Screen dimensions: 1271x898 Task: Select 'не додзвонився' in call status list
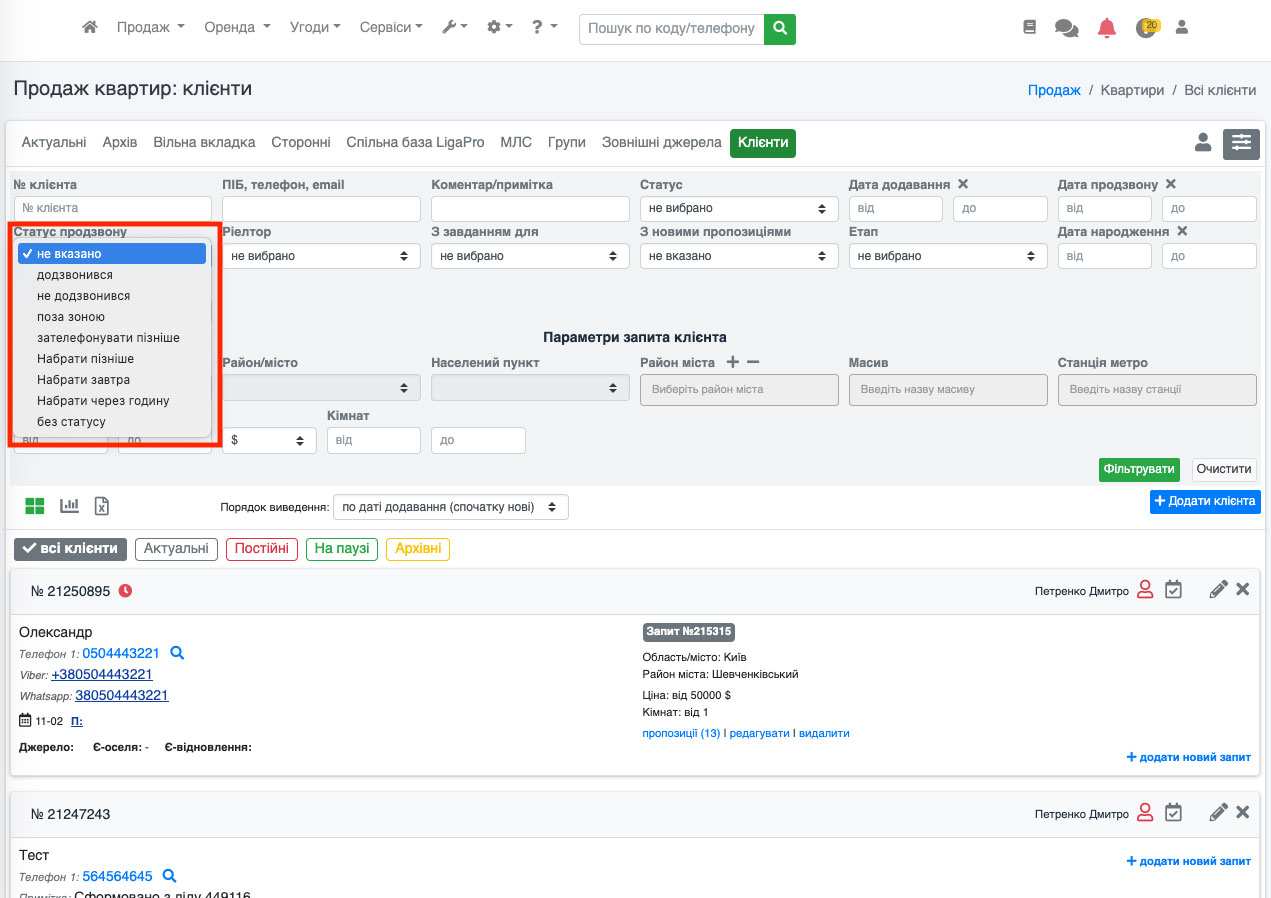click(x=83, y=296)
